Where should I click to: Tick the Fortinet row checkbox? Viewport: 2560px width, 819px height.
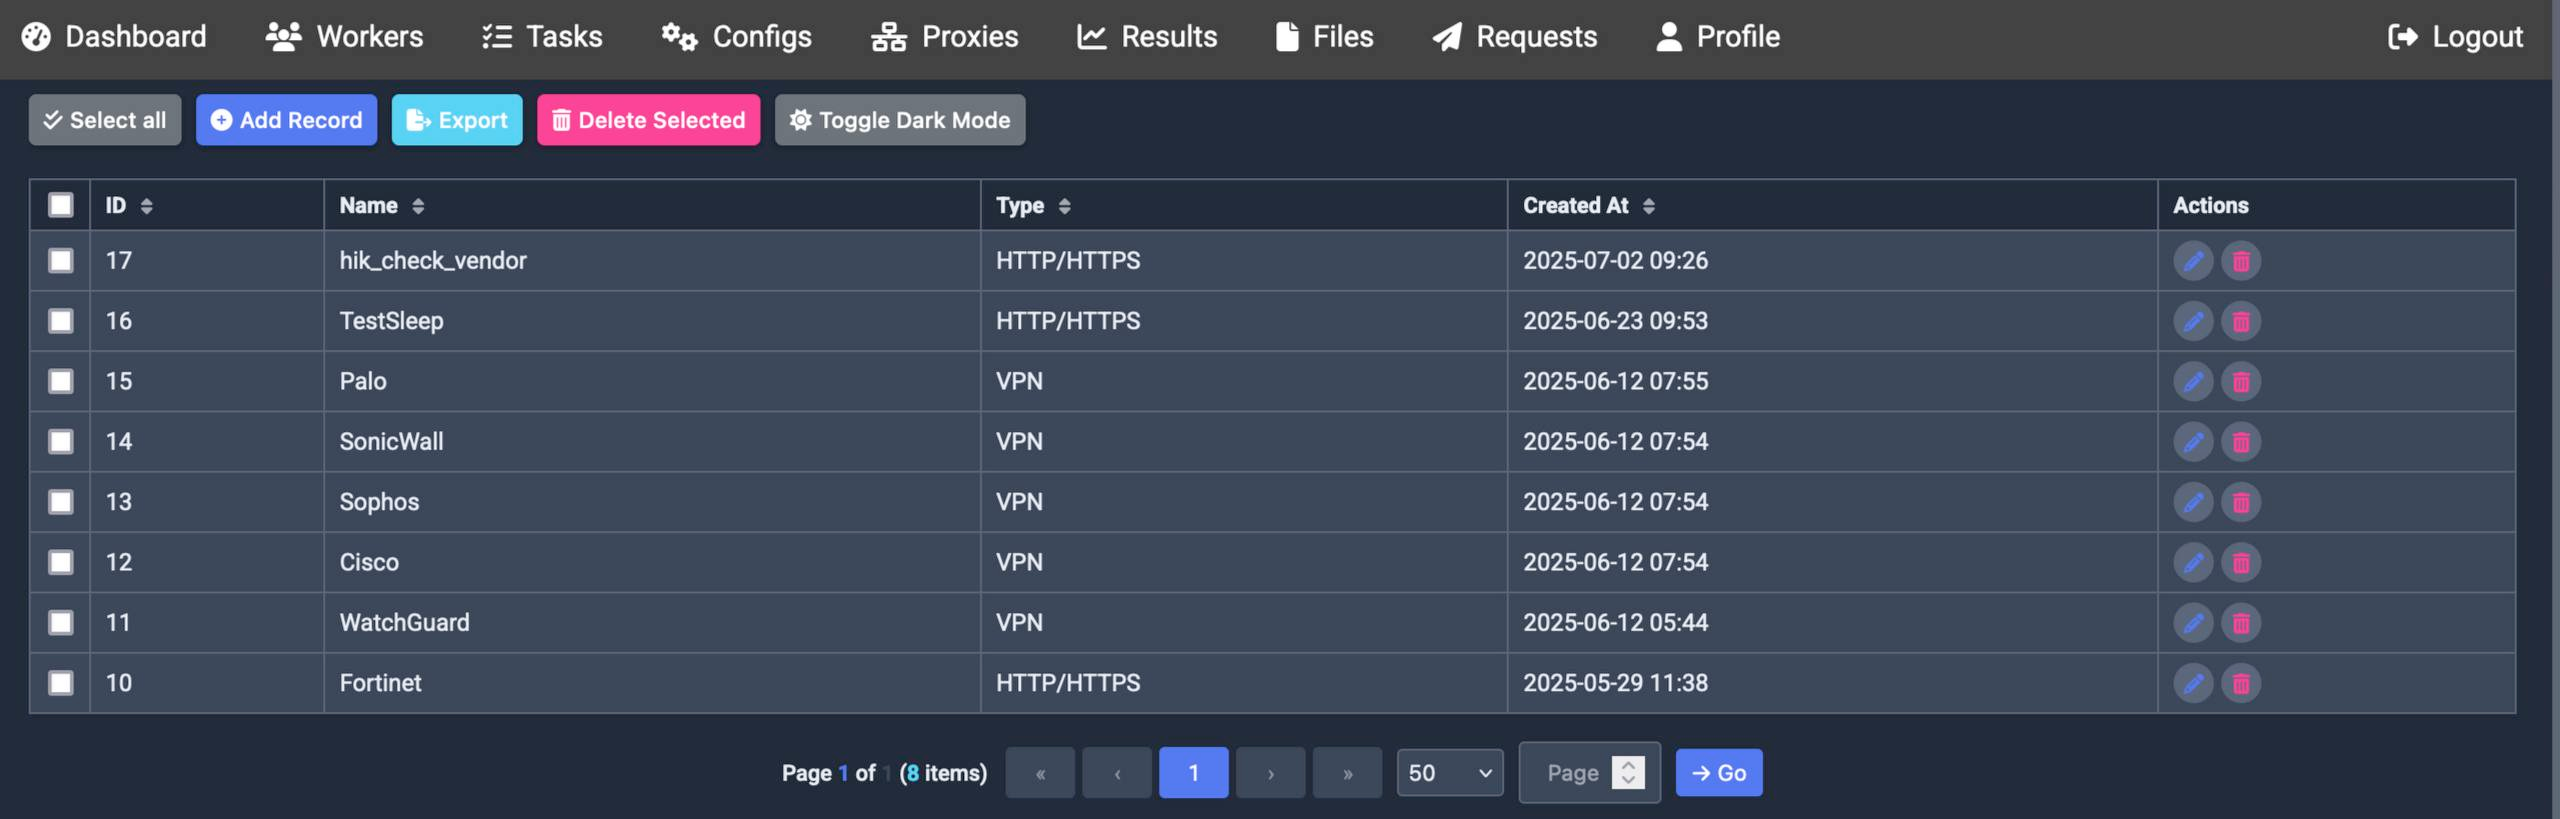[61, 683]
